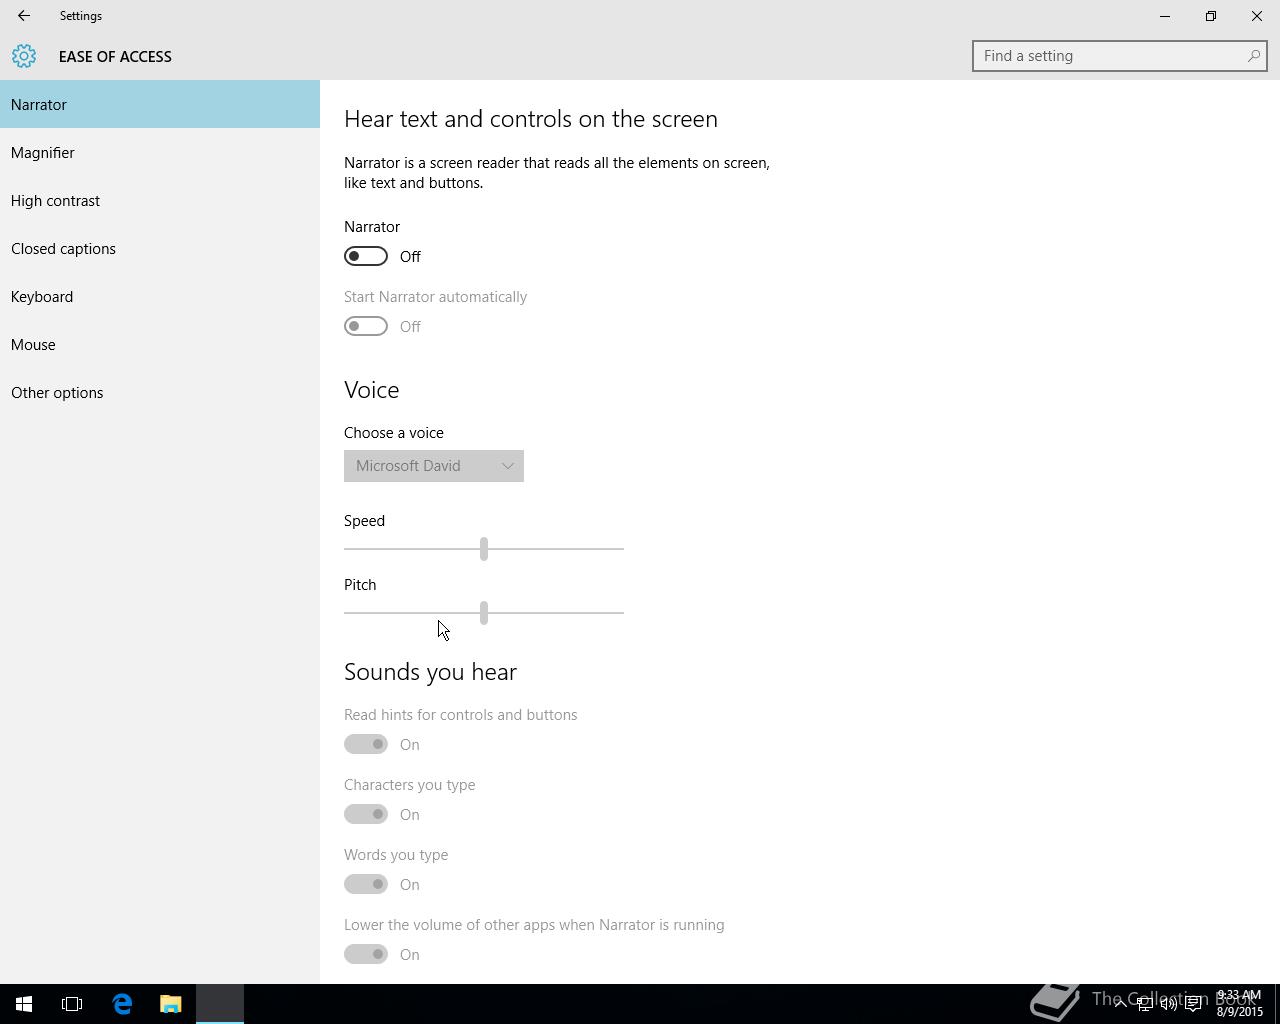Screen dimensions: 1280x1024
Task: Show hidden tray icons
Action: click(1121, 1003)
